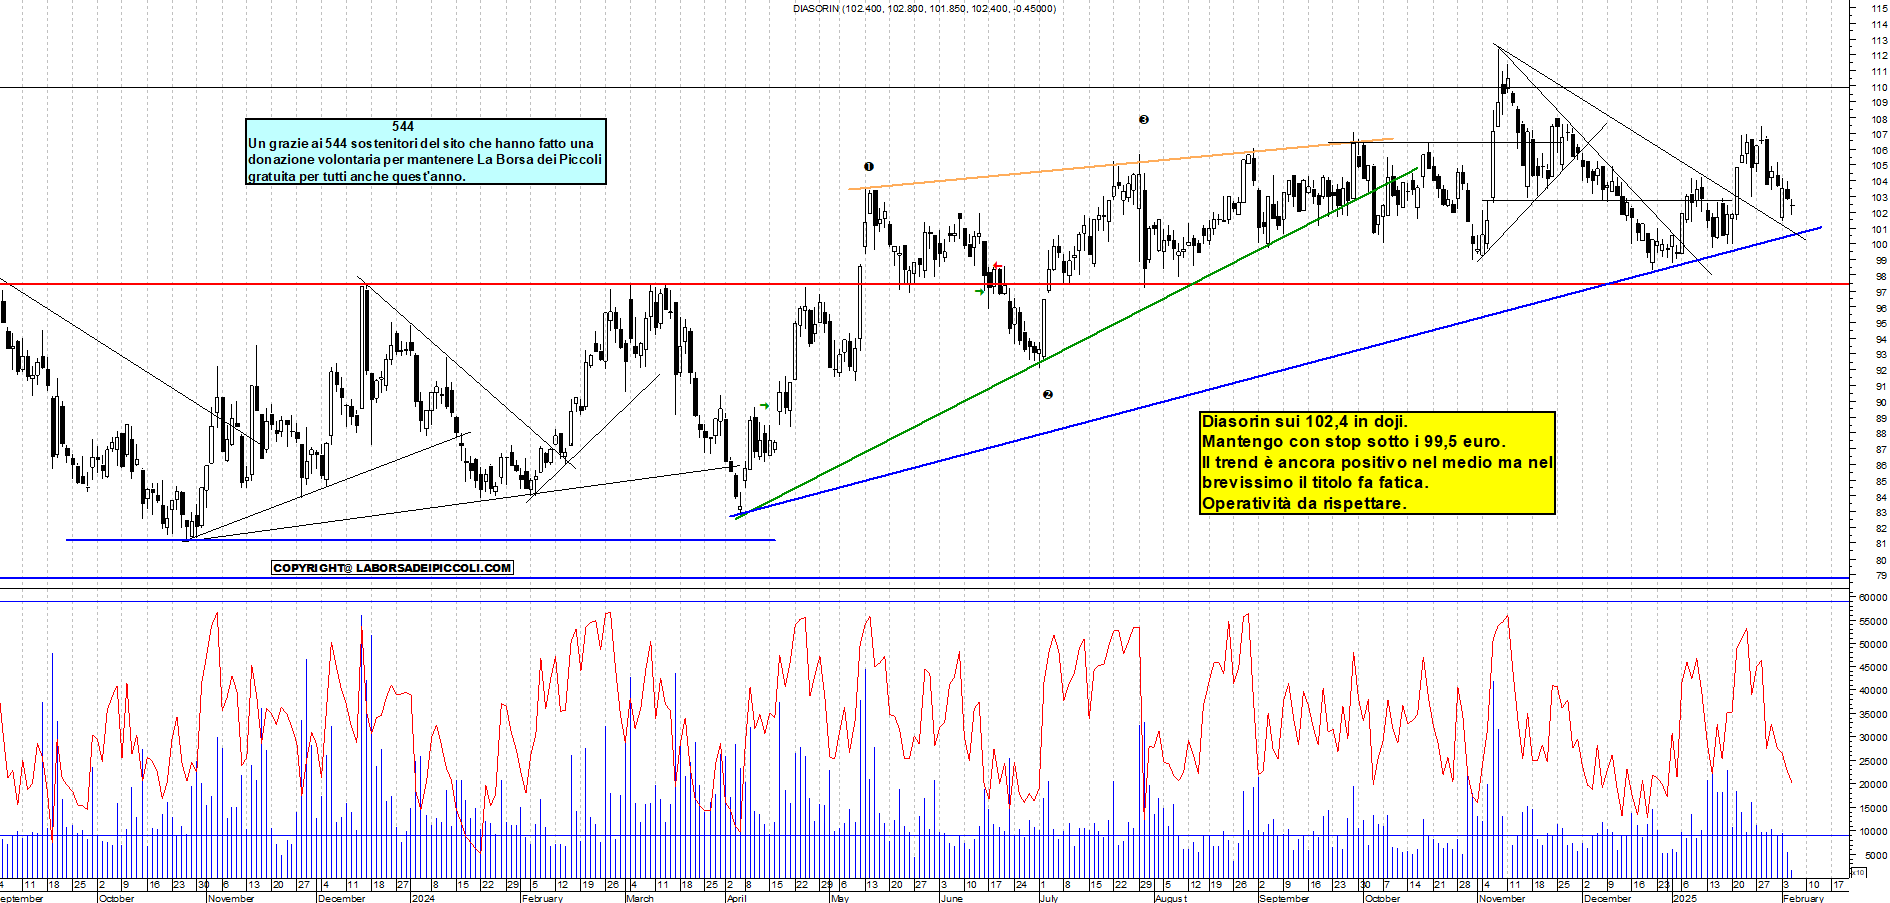Click the 'March' label on the time axis
This screenshot has width=1890, height=903.
click(x=640, y=898)
